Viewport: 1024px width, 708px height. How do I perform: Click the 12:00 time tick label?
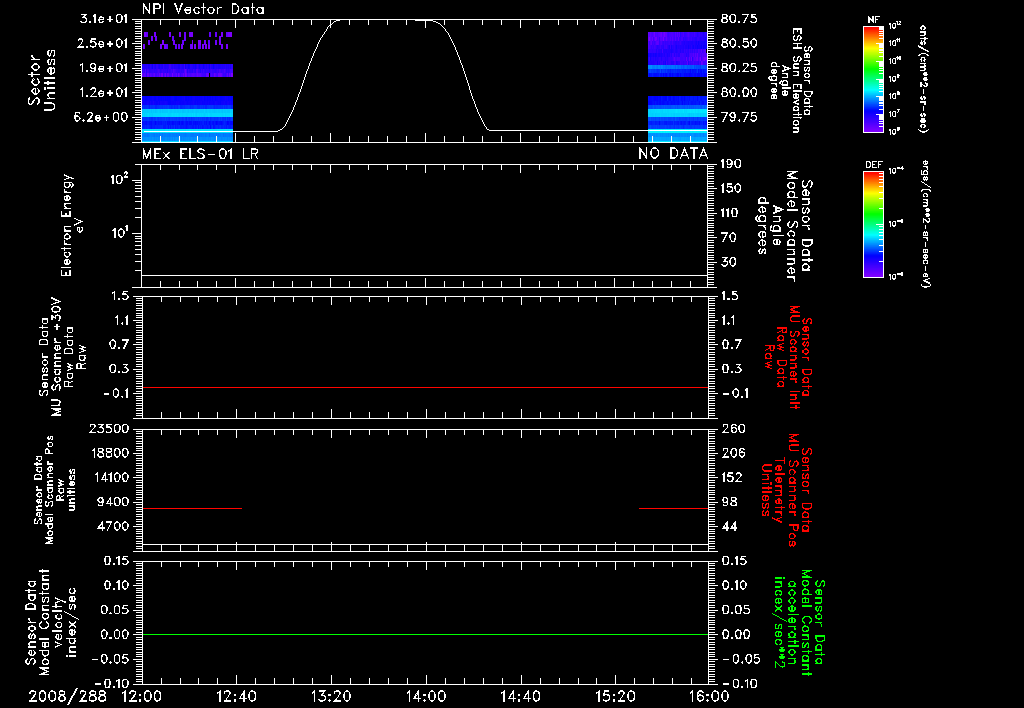tap(142, 696)
